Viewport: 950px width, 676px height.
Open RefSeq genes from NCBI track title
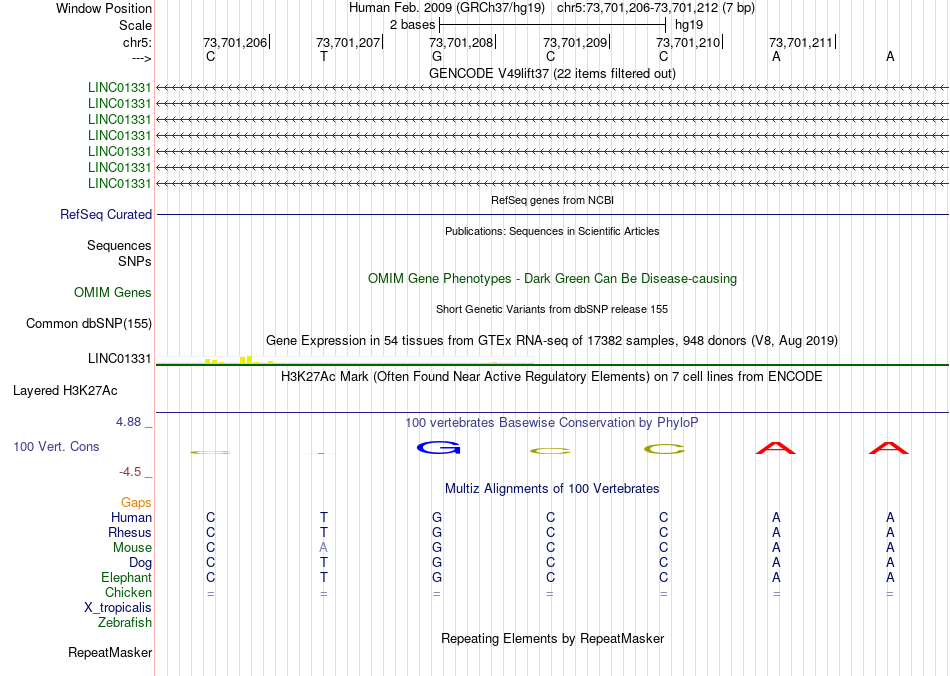(552, 200)
